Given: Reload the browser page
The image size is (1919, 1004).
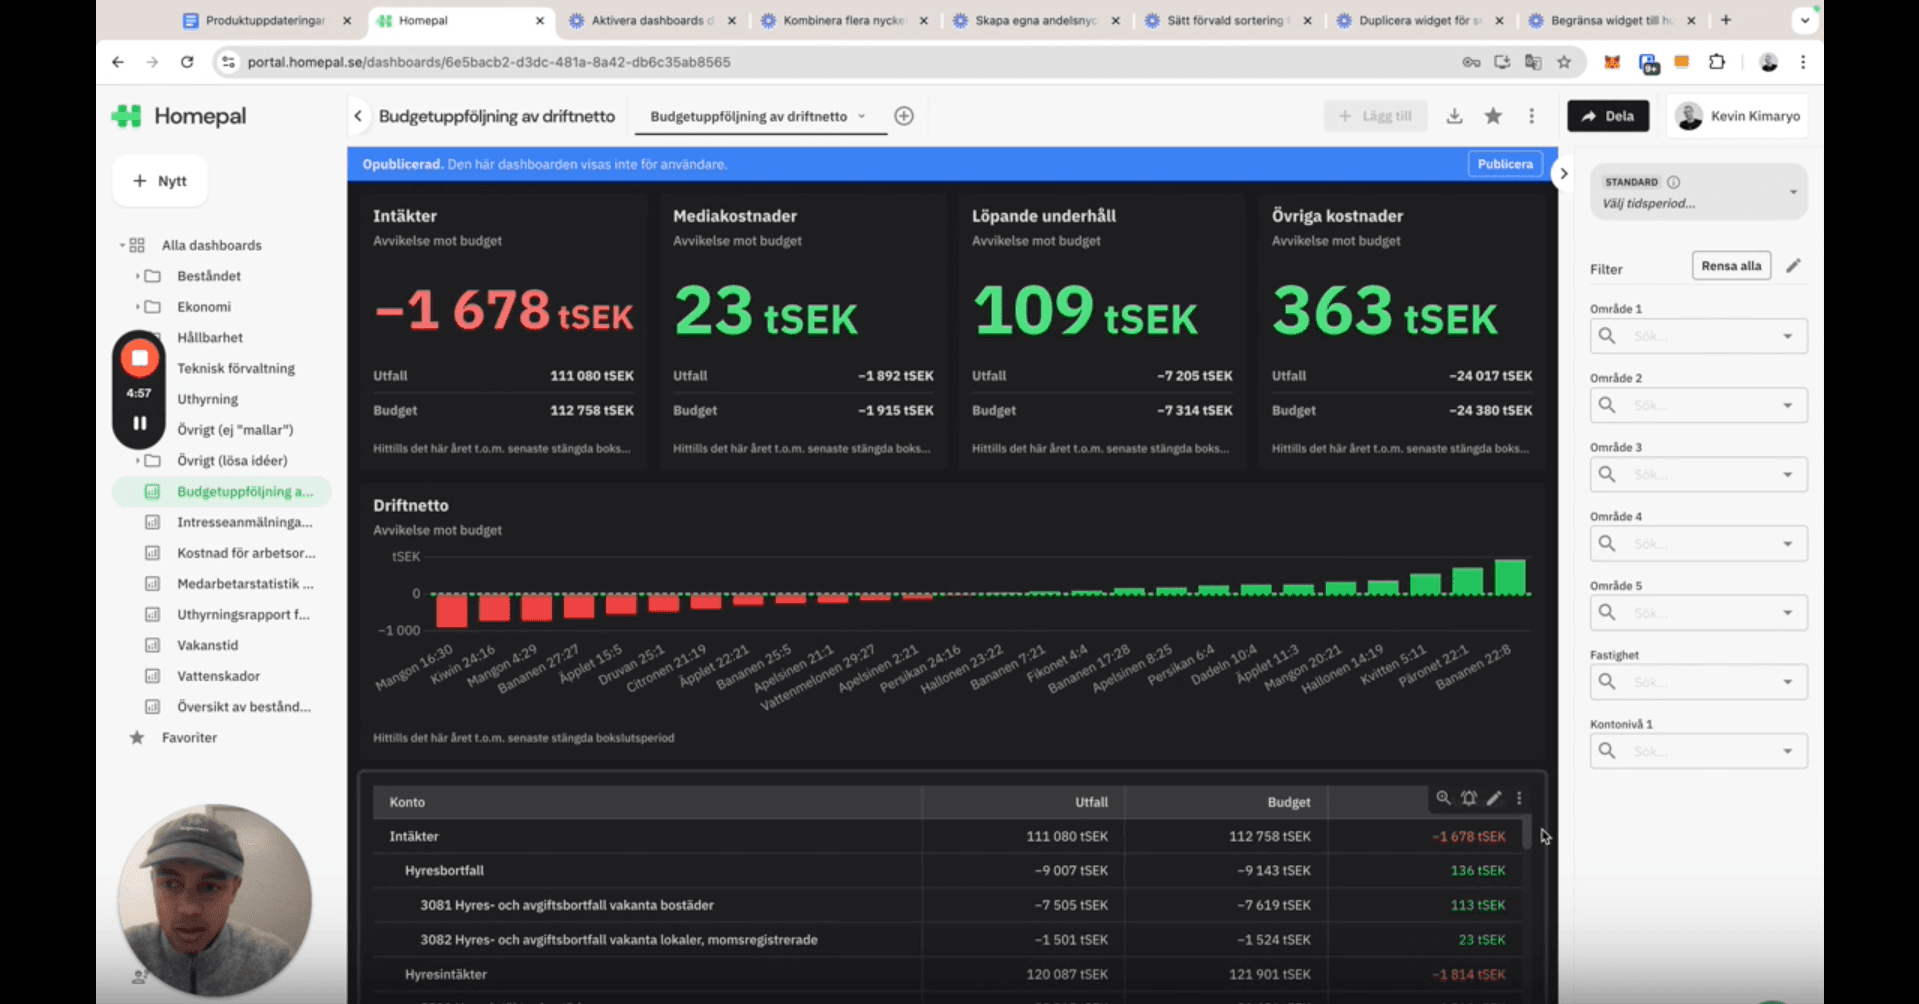Looking at the screenshot, I should point(187,62).
